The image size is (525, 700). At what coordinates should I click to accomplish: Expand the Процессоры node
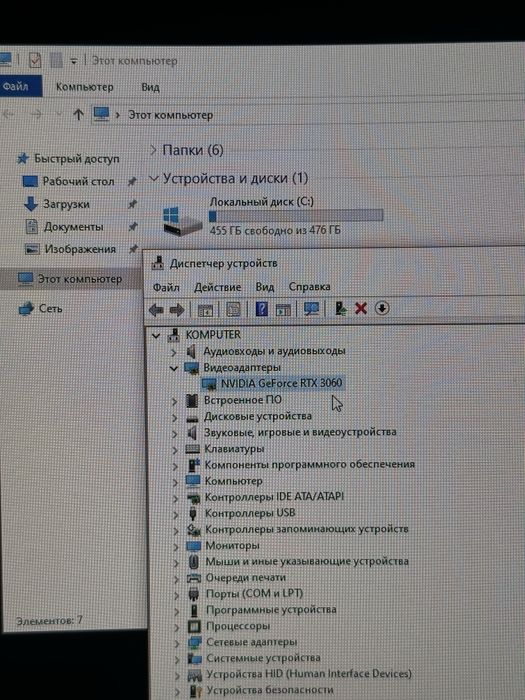tap(177, 628)
